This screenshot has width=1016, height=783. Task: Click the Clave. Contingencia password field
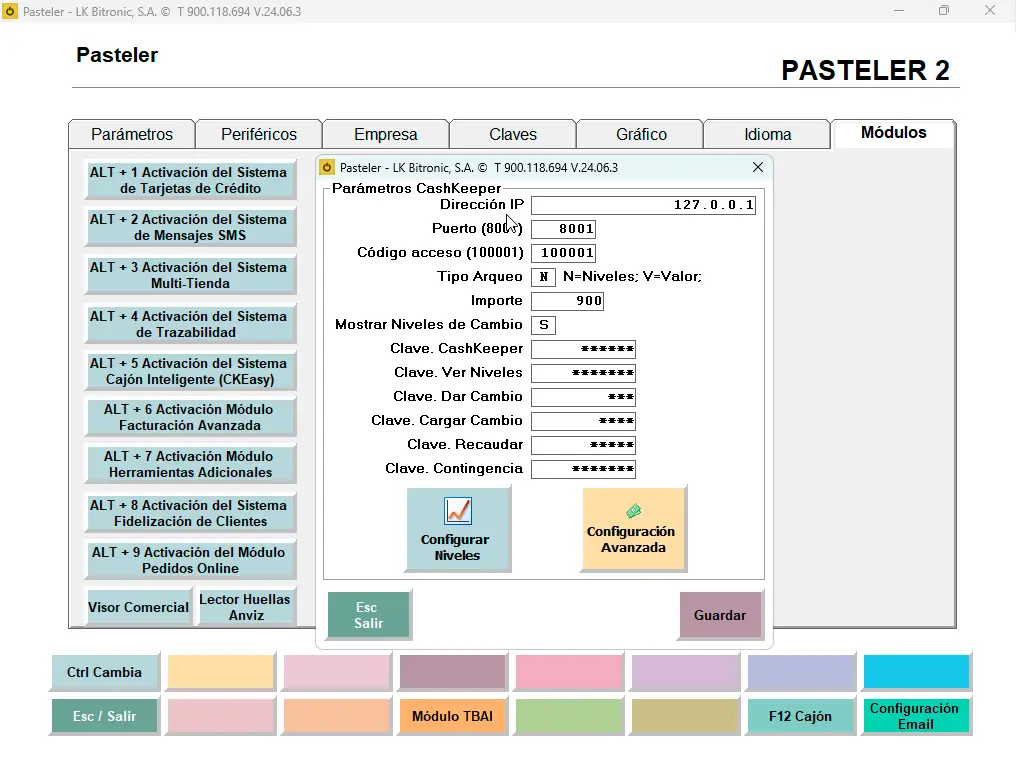(583, 469)
